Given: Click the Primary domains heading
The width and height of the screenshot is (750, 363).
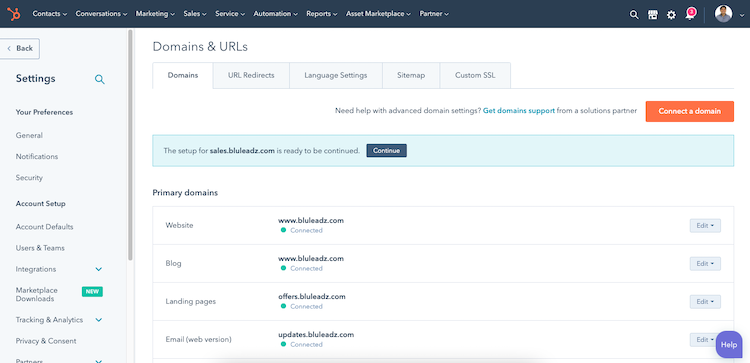Looking at the screenshot, I should click(x=185, y=193).
